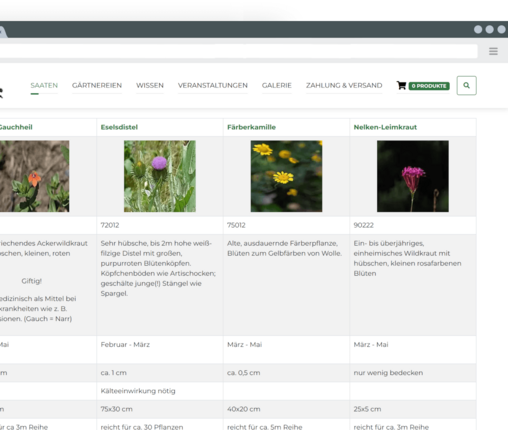Click spacing value 75x30 cm
Viewport: 508px width, 430px height.
click(x=117, y=409)
